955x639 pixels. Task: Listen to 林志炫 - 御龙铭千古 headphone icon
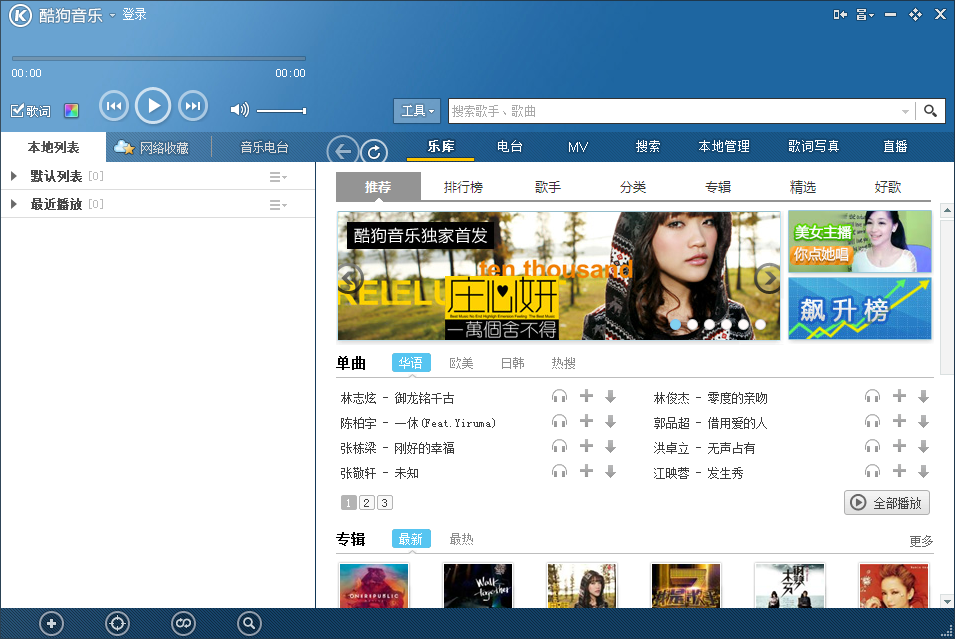(x=559, y=397)
